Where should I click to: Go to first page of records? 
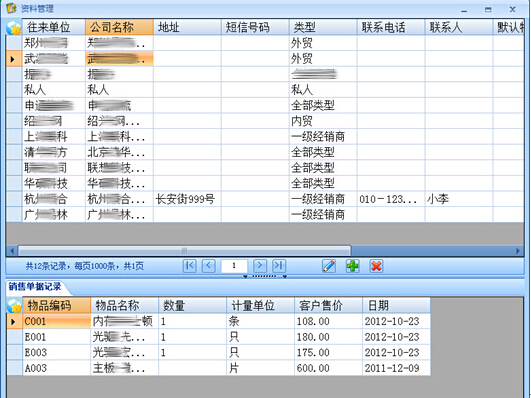pos(190,266)
